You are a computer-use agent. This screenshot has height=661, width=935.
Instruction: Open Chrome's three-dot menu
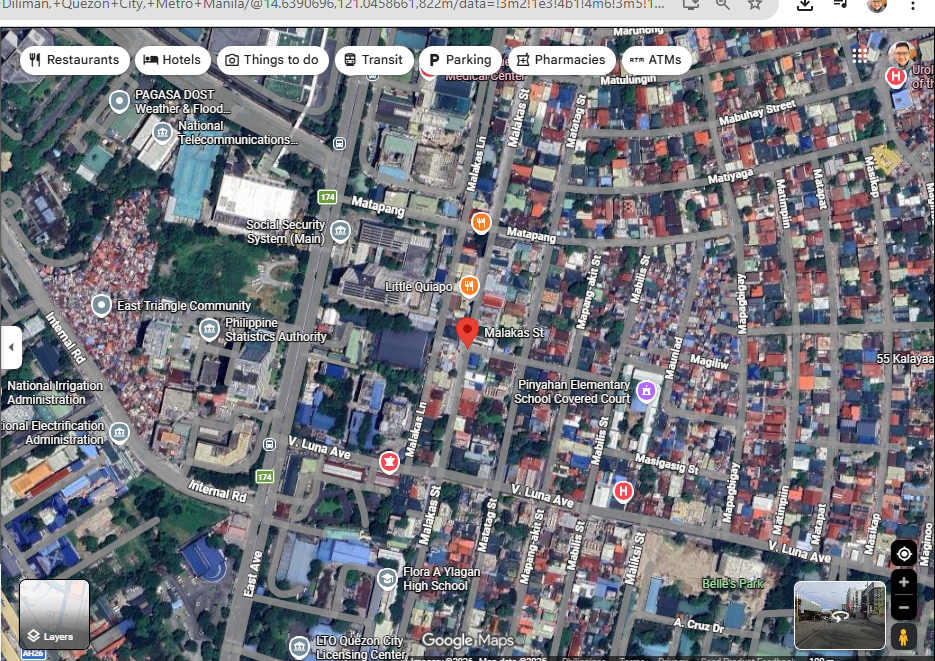click(x=912, y=5)
